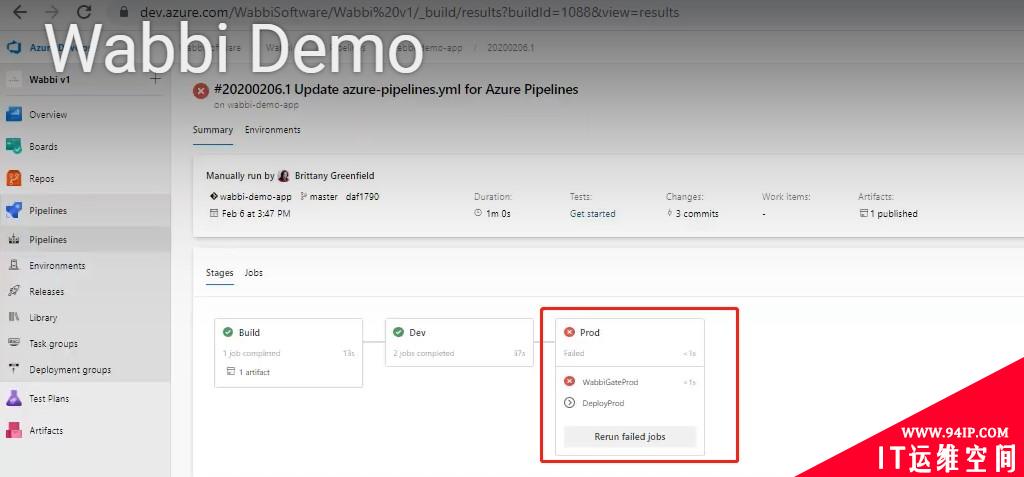The width and height of the screenshot is (1024, 477).
Task: Open Overview from the sidebar
Action: [48, 115]
